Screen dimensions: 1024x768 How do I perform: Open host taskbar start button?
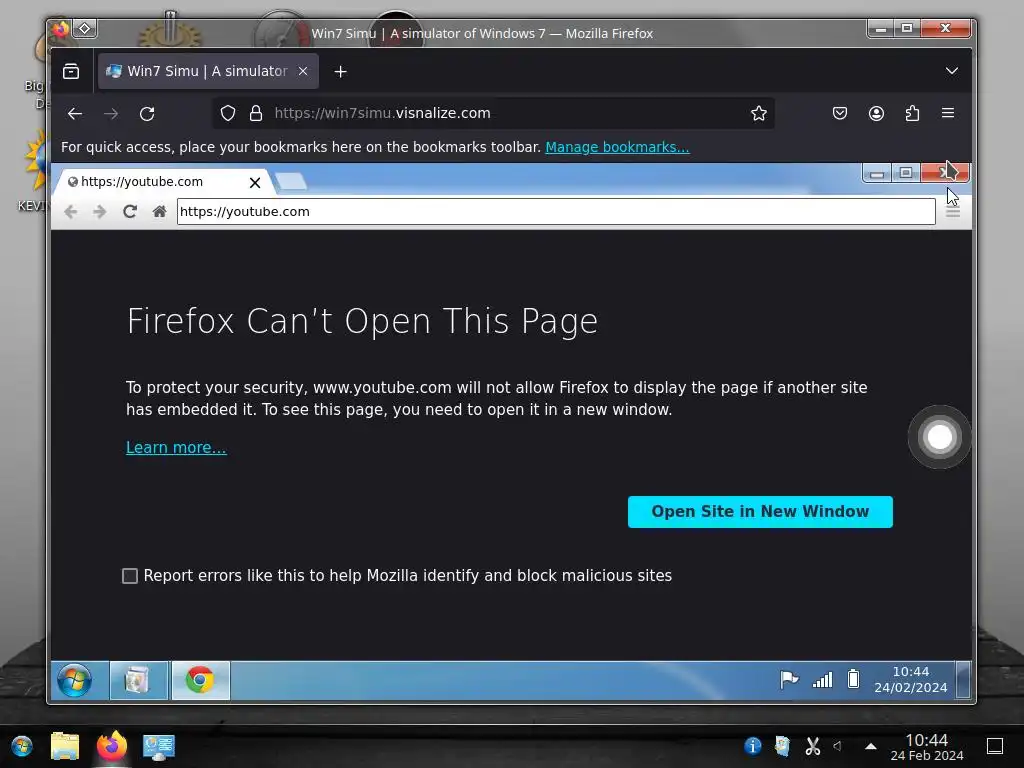click(x=22, y=746)
